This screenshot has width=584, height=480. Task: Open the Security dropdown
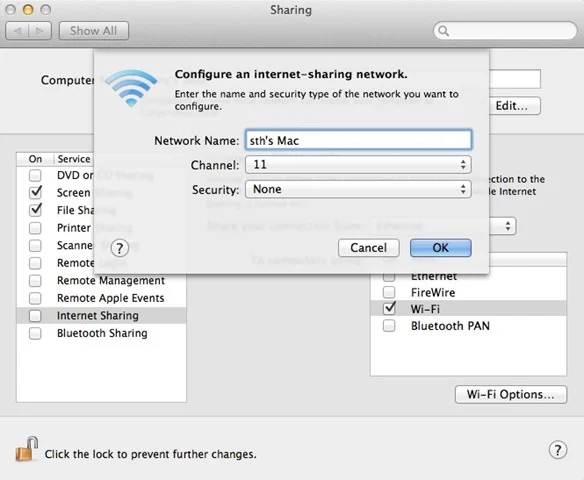pos(358,189)
